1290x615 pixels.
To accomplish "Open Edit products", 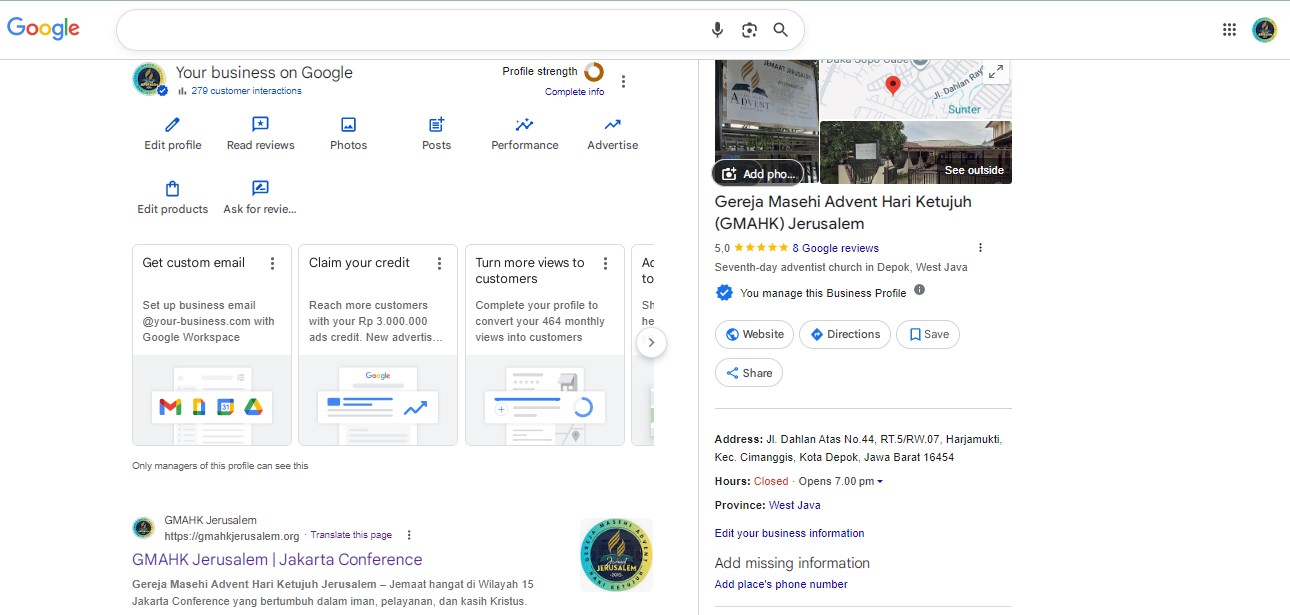I will coord(172,189).
